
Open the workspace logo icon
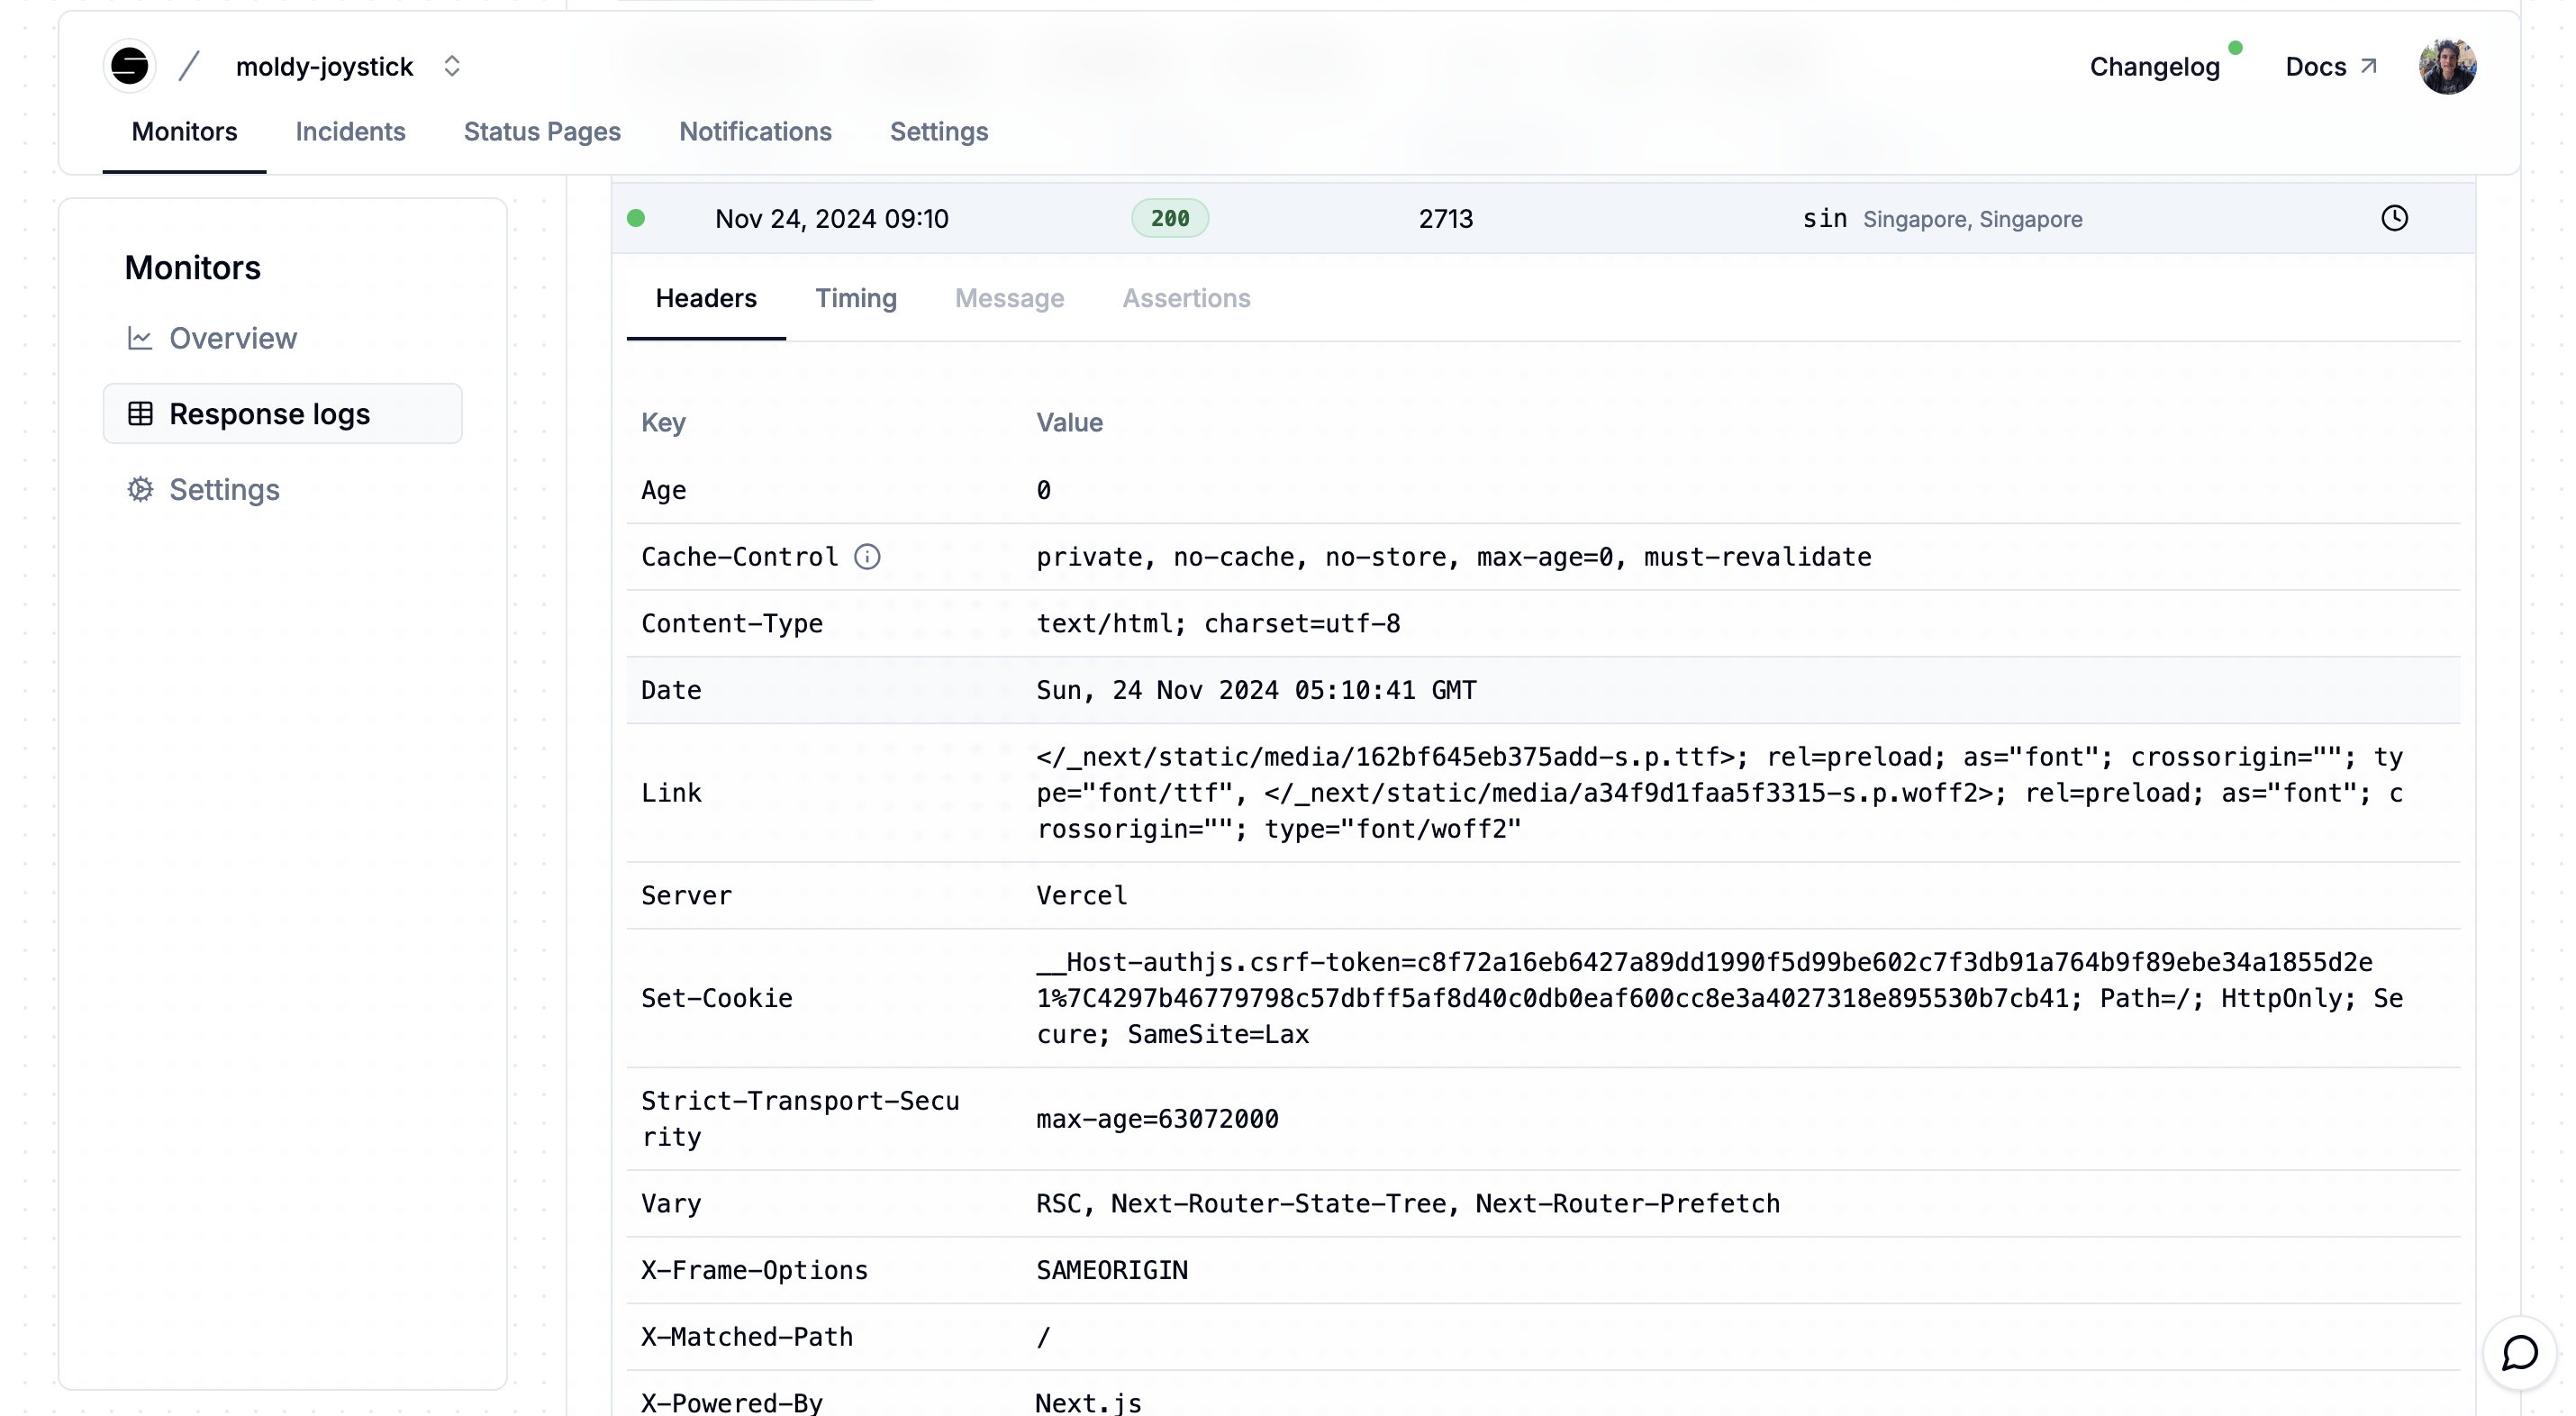click(129, 65)
